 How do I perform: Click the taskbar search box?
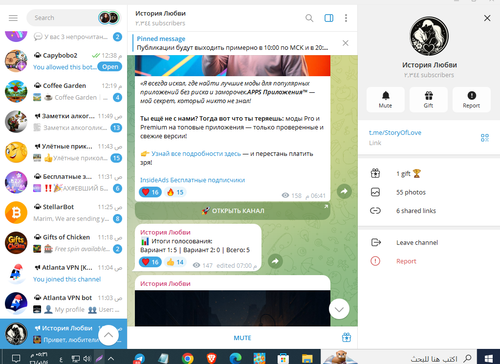click(398, 358)
